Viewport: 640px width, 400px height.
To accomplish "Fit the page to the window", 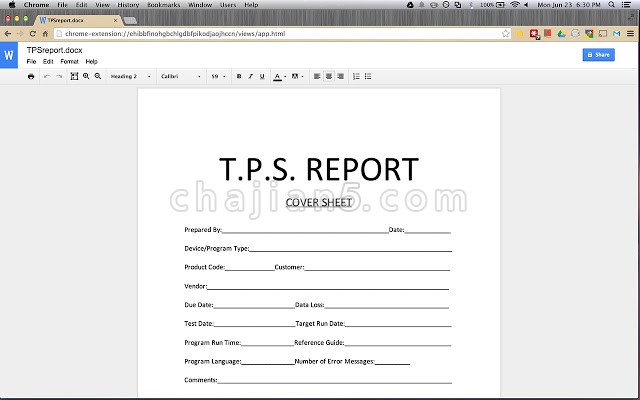I will coord(74,76).
